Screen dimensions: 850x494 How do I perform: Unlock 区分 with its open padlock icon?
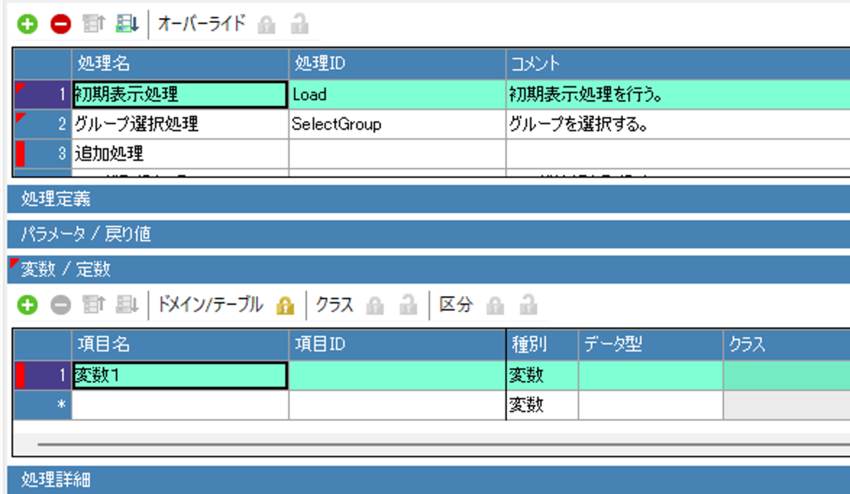click(529, 306)
